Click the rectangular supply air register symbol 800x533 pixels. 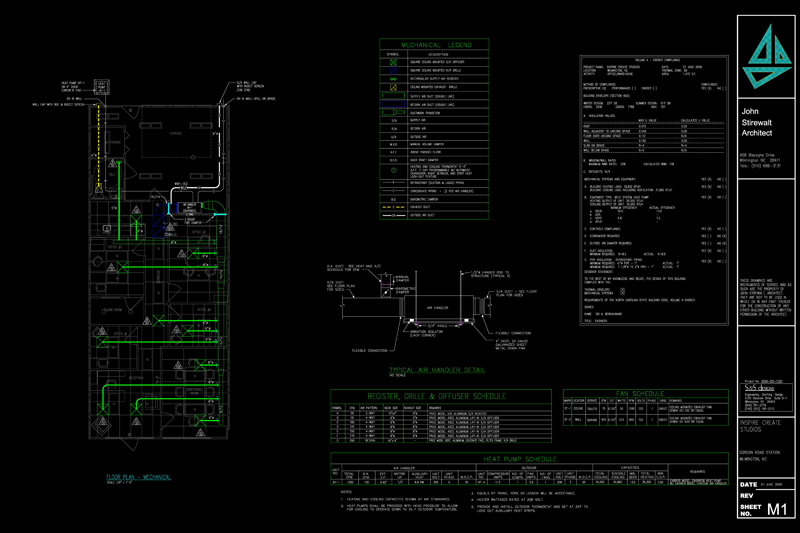click(392, 78)
